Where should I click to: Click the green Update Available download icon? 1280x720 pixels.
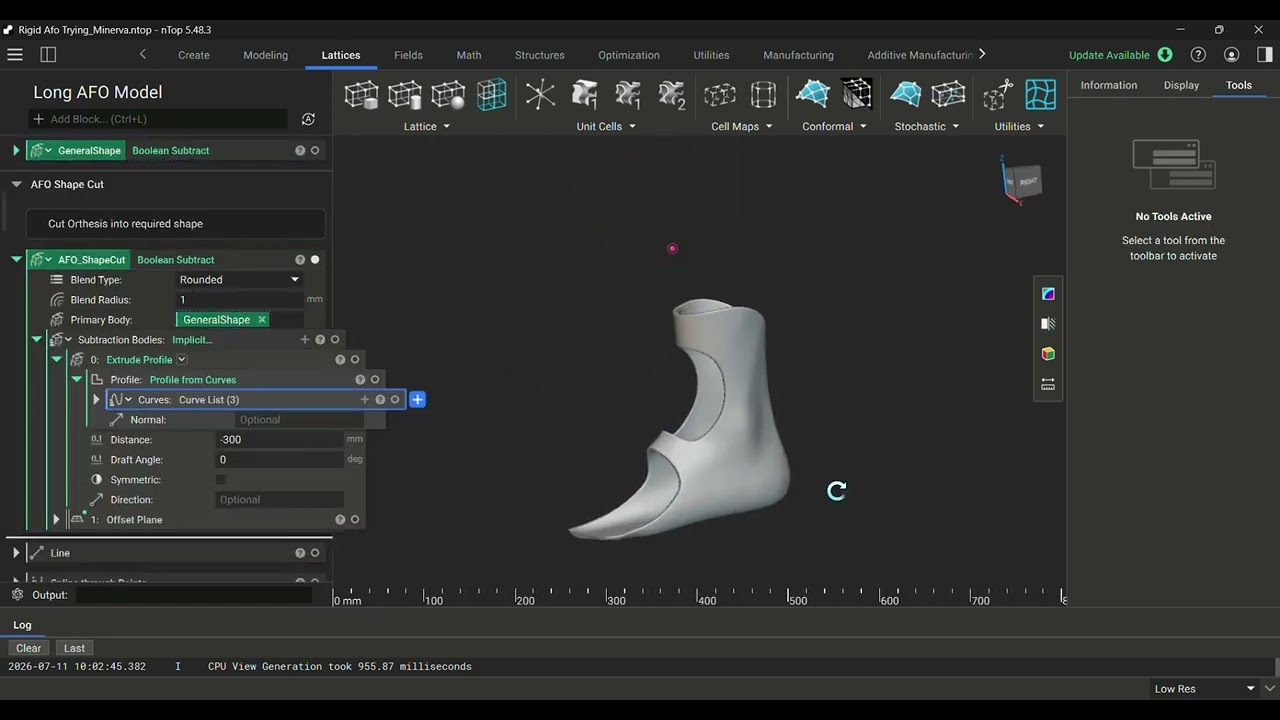click(x=1165, y=55)
